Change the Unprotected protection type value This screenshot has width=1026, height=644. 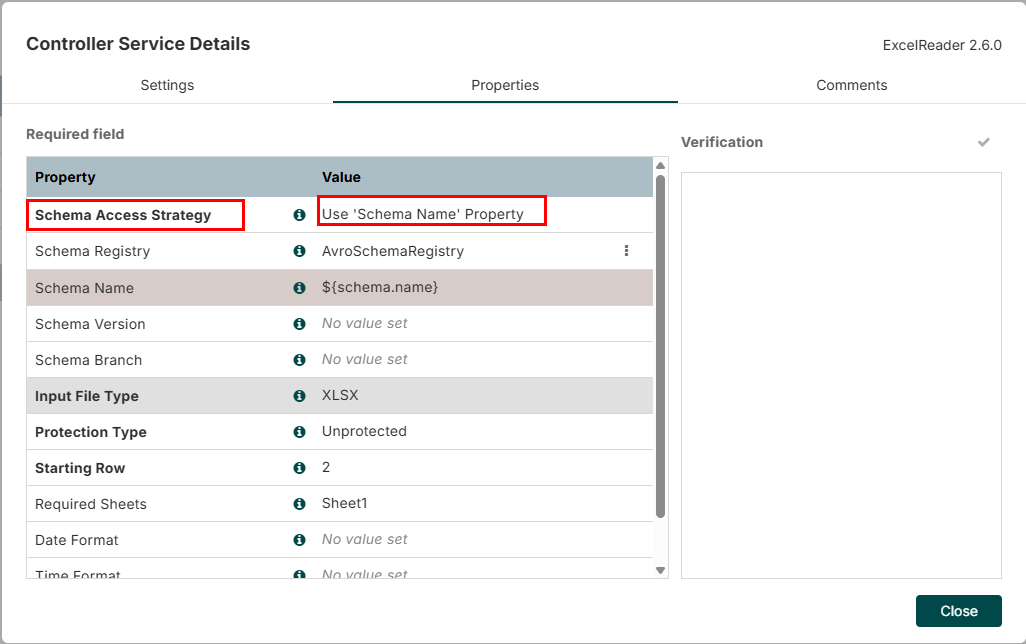point(364,431)
